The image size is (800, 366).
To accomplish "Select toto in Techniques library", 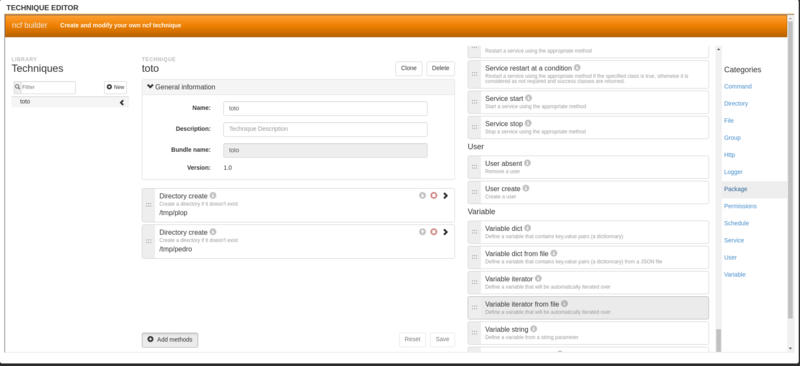I will (x=70, y=102).
